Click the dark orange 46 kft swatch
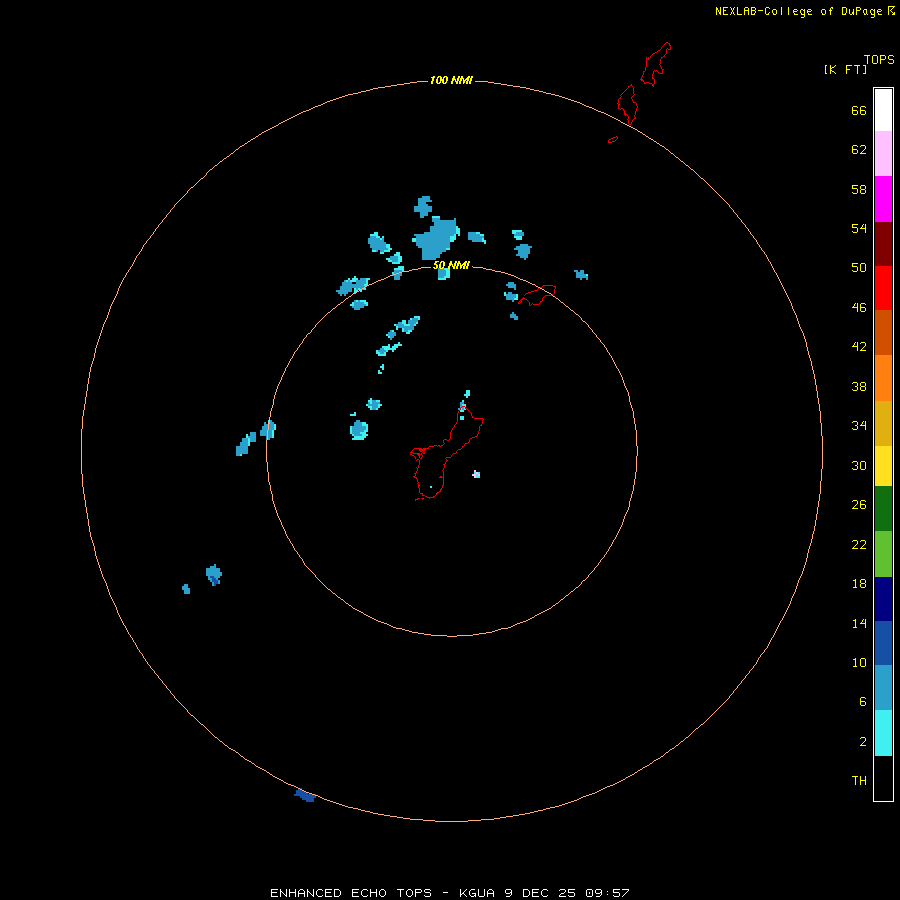This screenshot has width=900, height=900. click(883, 332)
